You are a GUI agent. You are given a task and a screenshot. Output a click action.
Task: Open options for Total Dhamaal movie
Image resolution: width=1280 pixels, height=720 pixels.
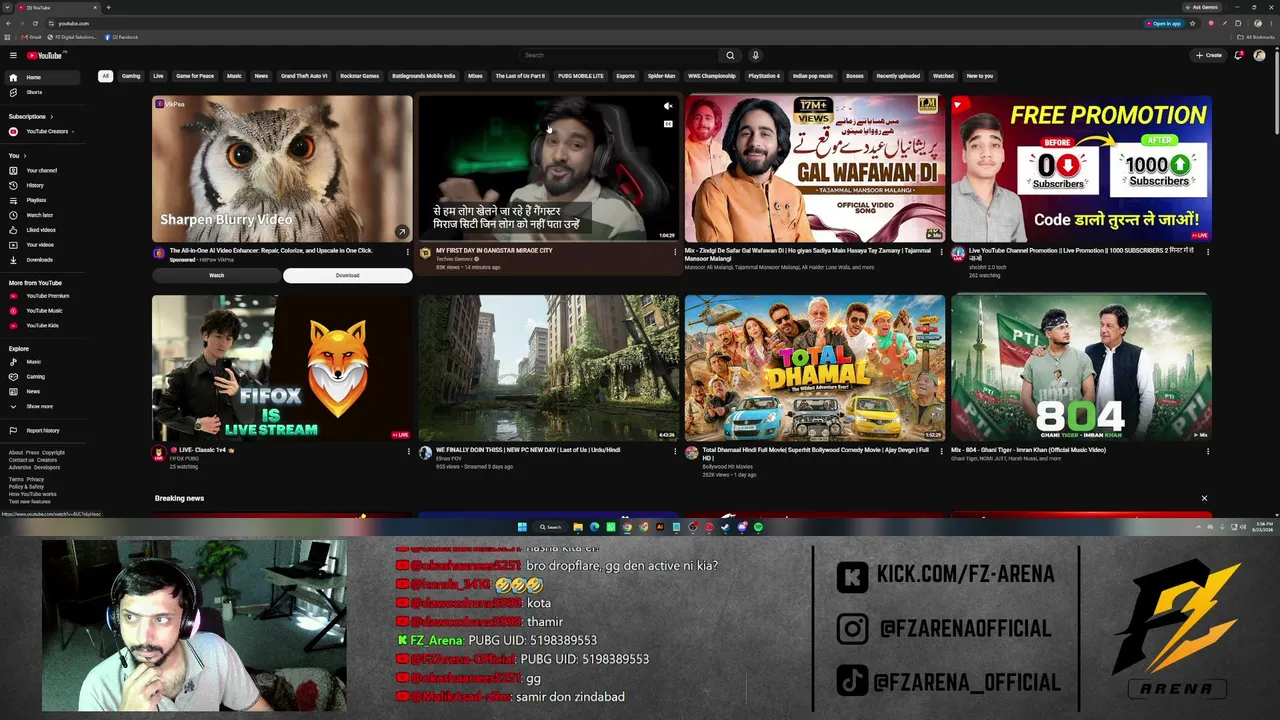(941, 451)
